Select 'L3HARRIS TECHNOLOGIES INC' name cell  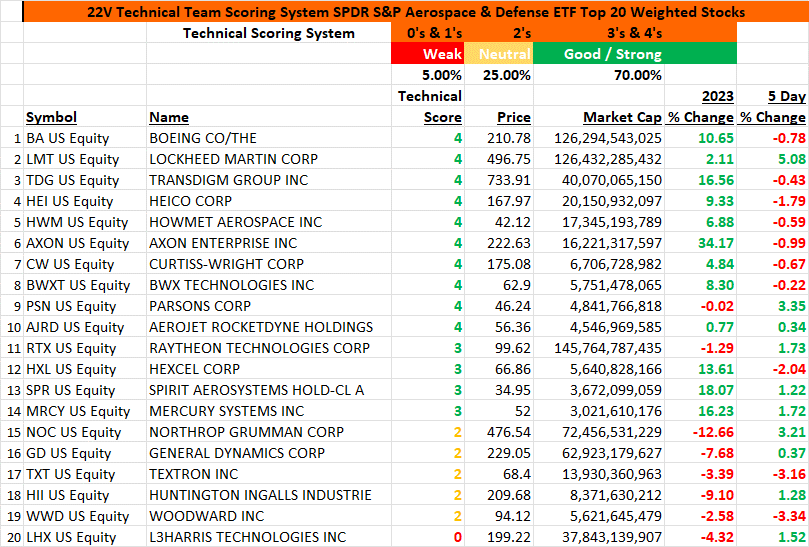pyautogui.click(x=269, y=537)
